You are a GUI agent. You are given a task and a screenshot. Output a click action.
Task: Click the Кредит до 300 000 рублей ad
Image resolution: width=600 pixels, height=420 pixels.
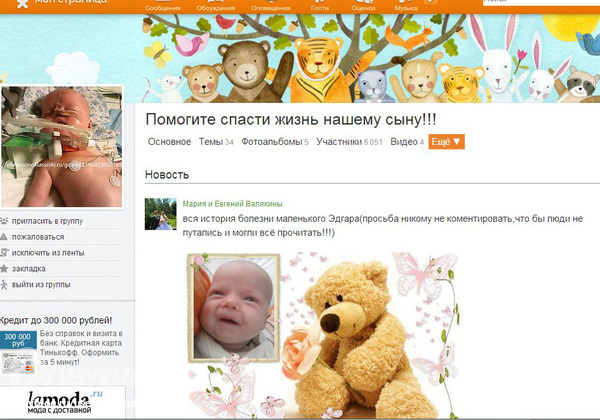(x=56, y=320)
